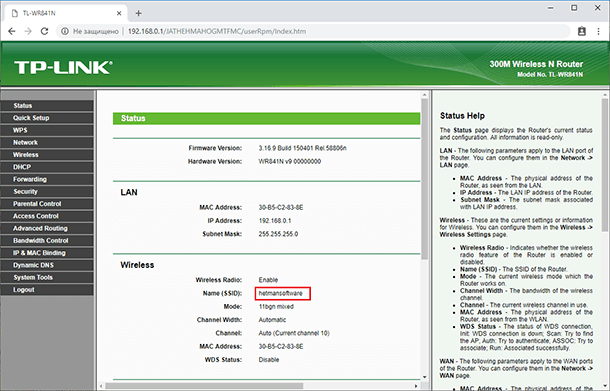Click the browser forward arrow
This screenshot has width=610, height=391.
point(28,32)
